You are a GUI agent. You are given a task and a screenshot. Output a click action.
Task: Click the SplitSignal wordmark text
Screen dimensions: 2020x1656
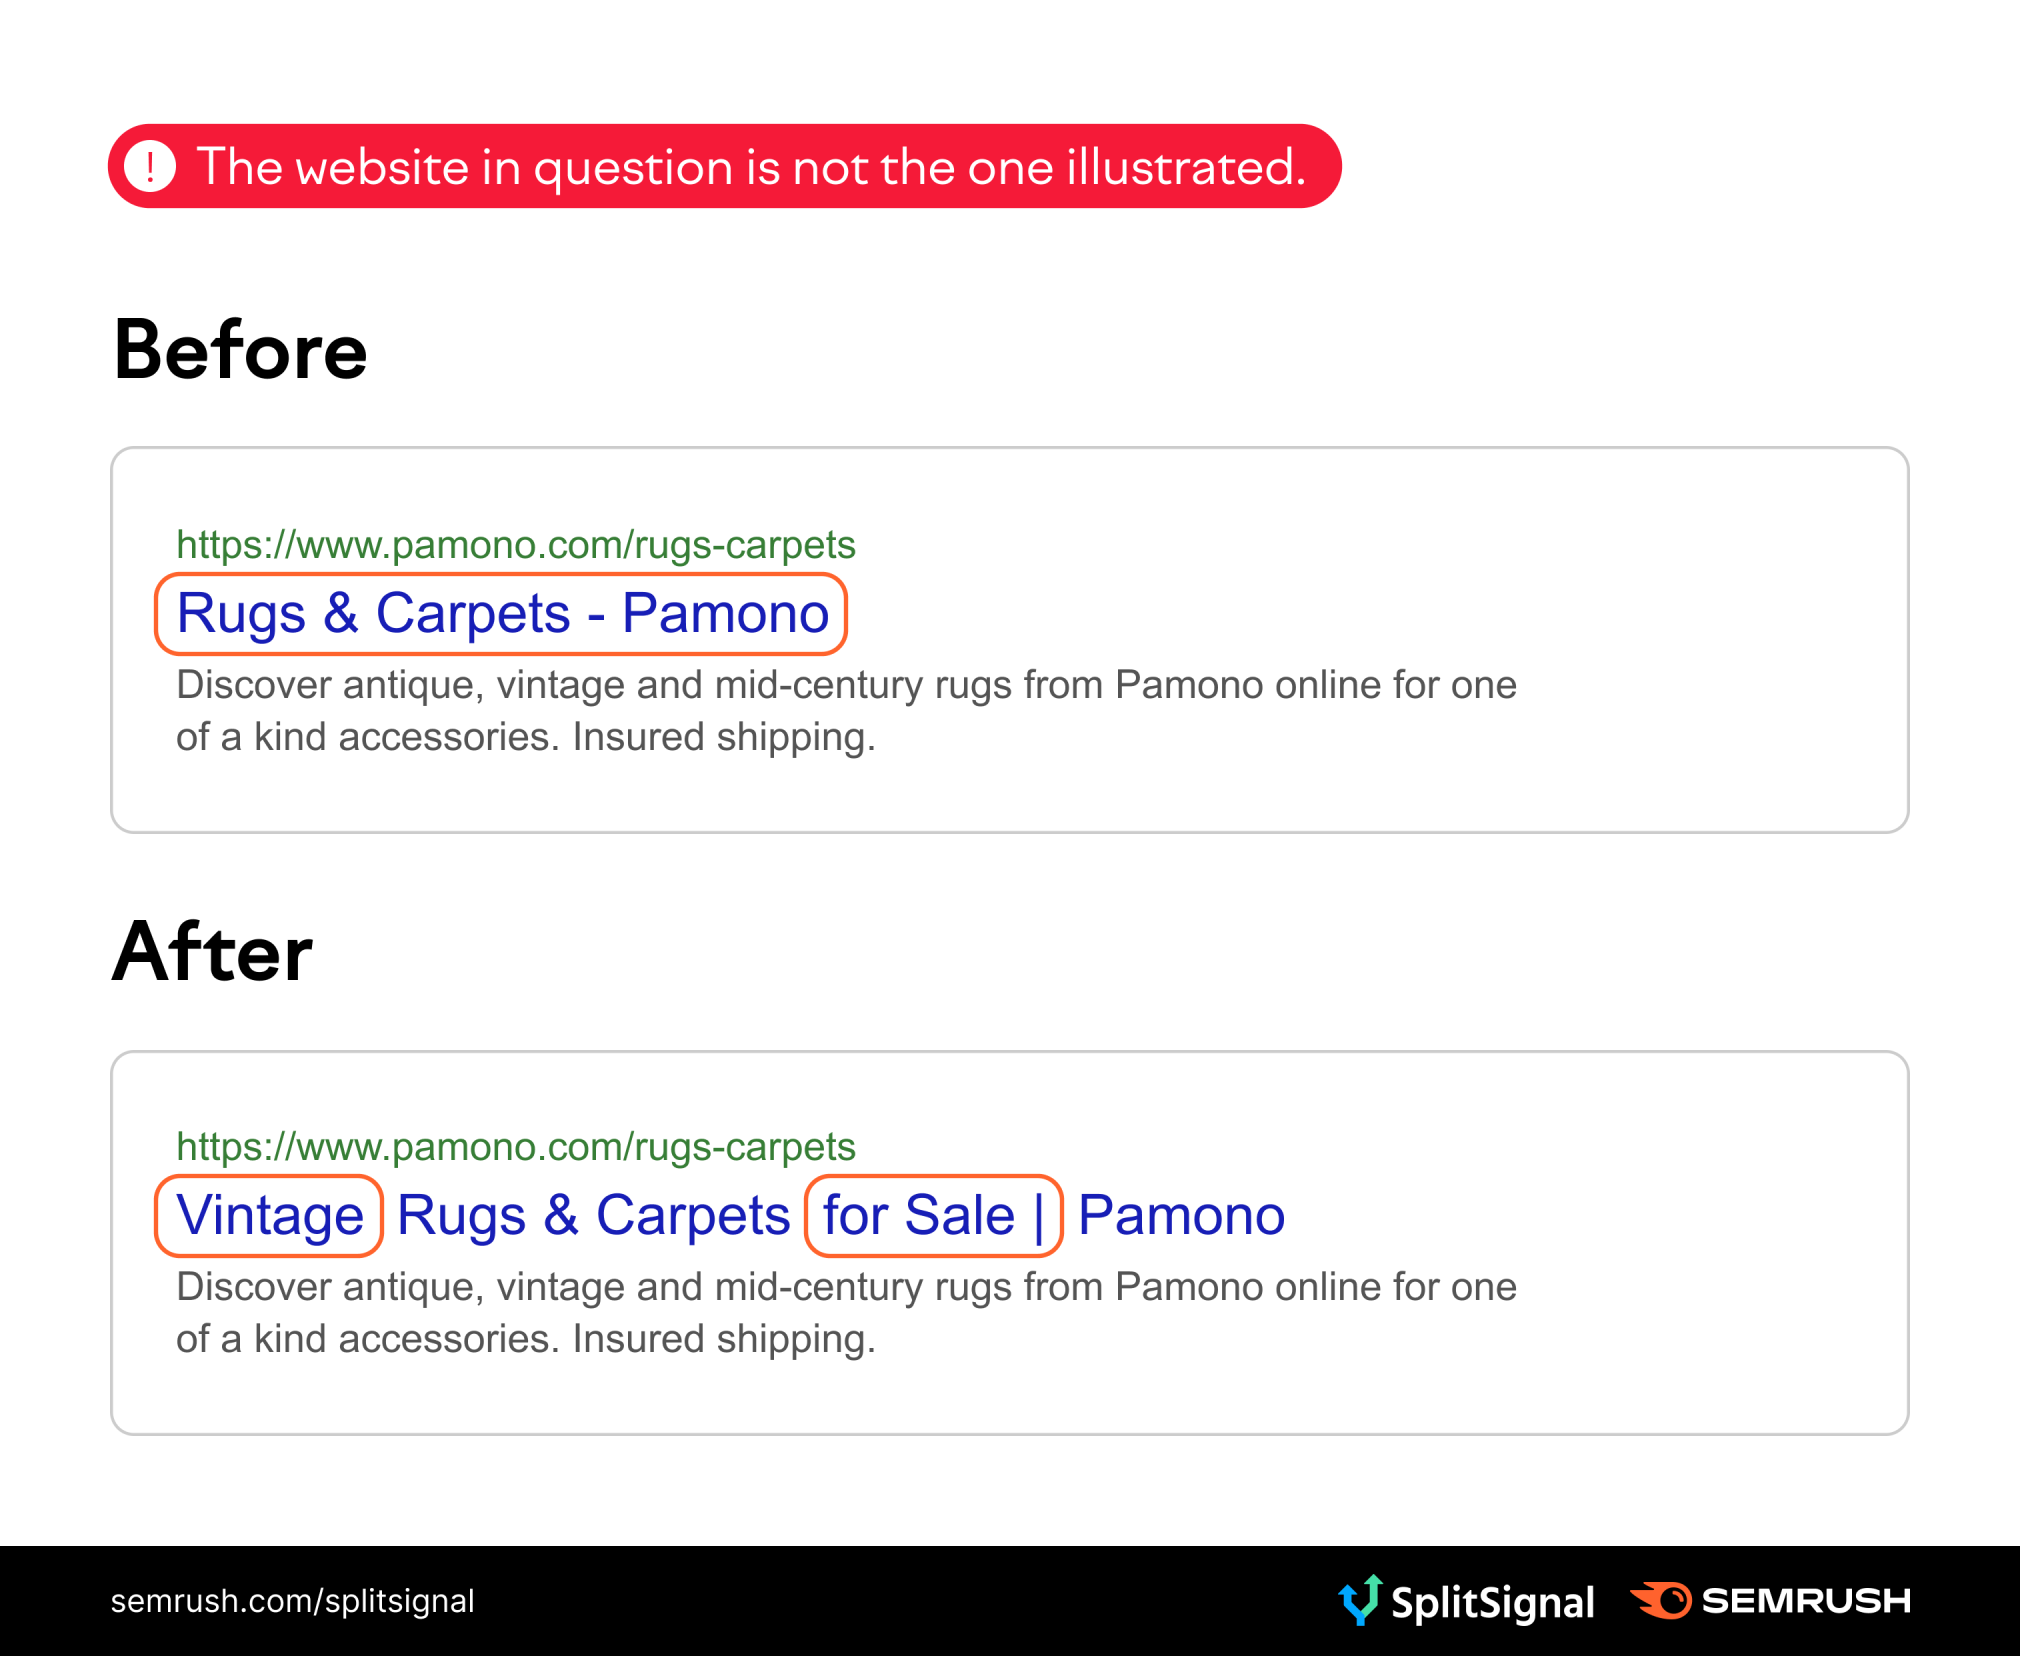pyautogui.click(x=1492, y=1602)
